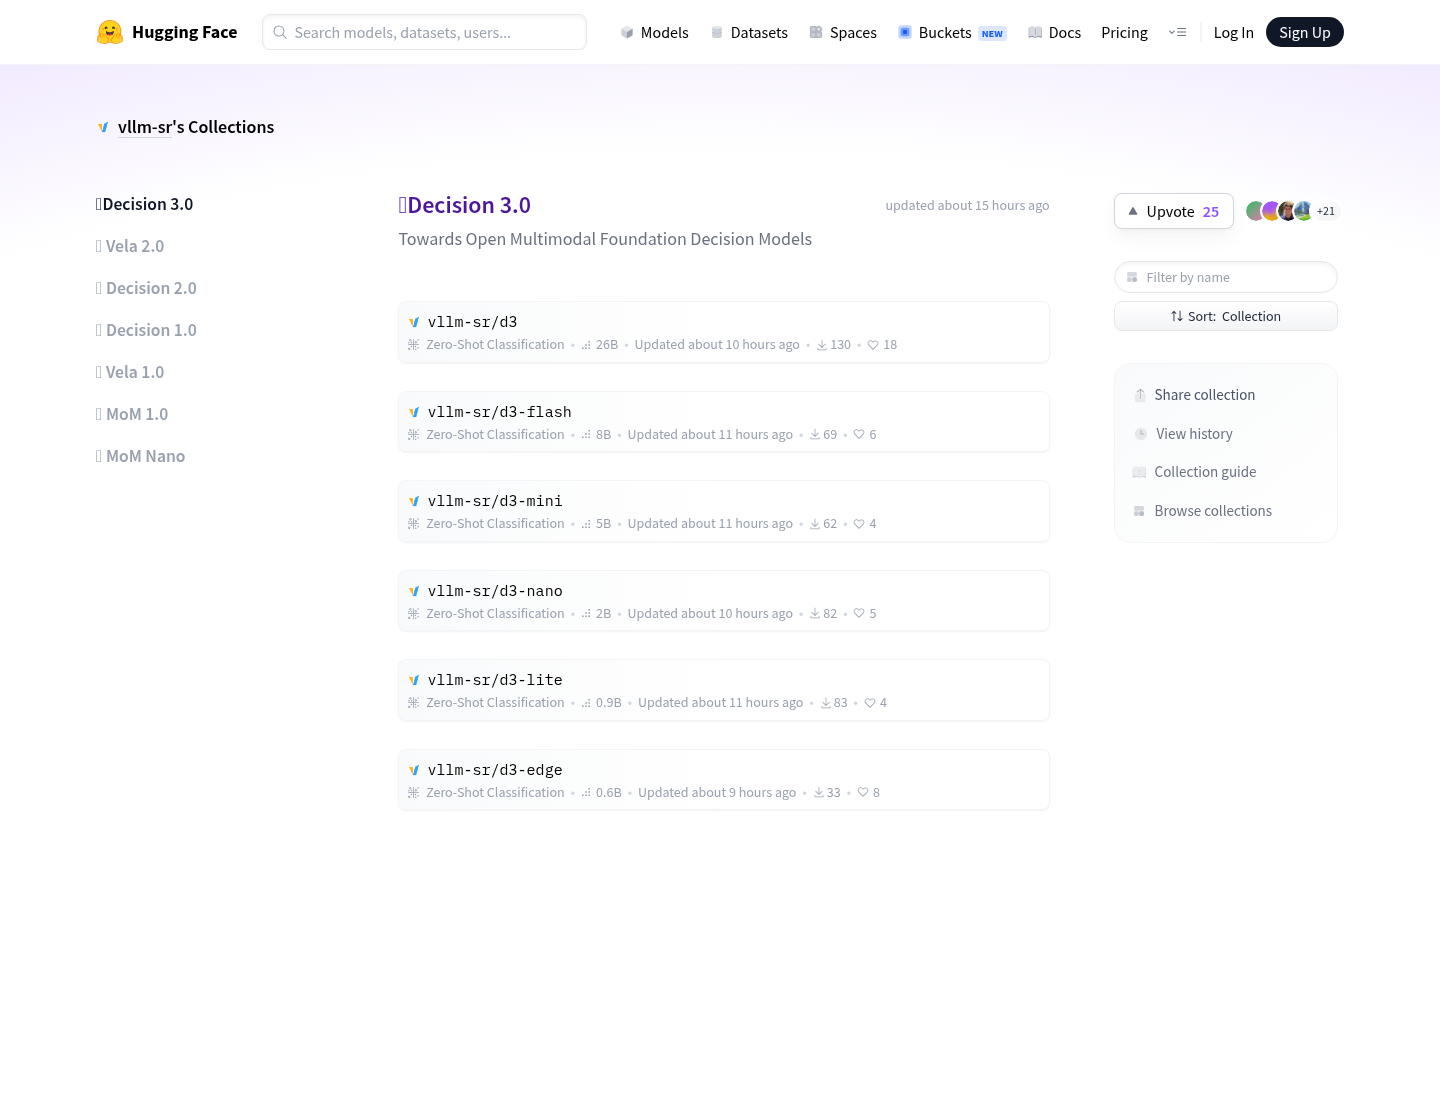Open the Docs link
1440x1100 pixels.
pyautogui.click(x=1054, y=32)
